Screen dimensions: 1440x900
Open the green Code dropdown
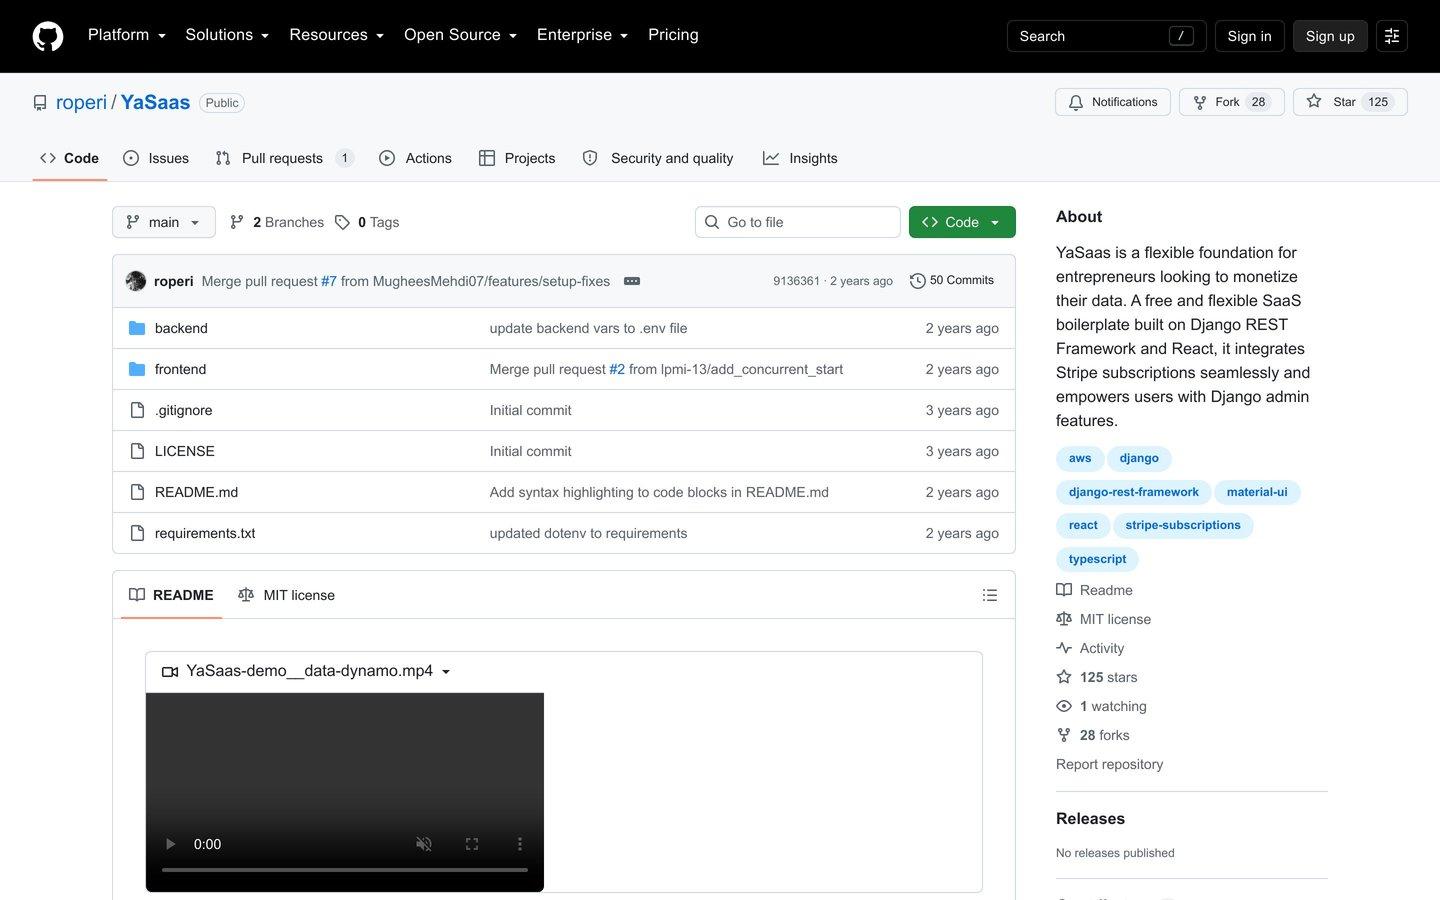[962, 222]
